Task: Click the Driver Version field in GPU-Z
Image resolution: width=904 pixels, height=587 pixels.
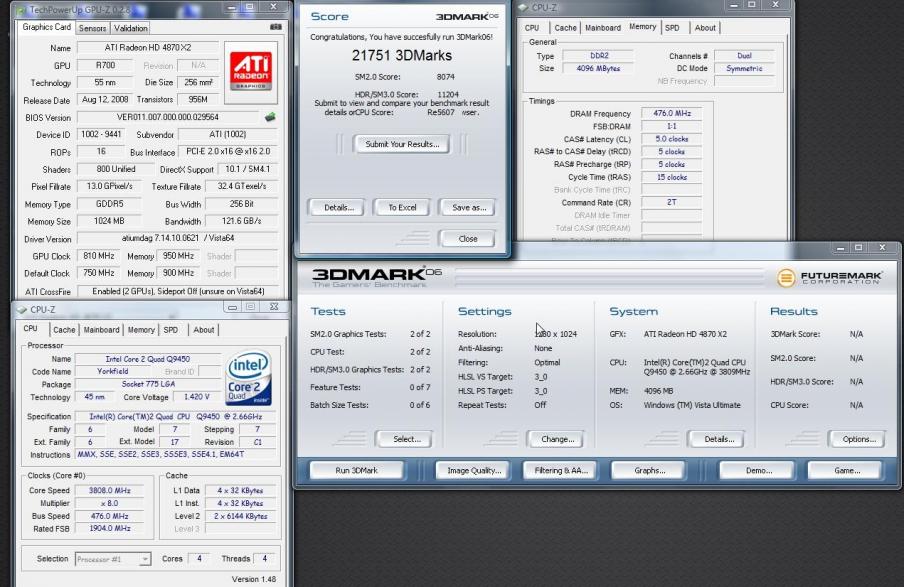Action: [x=178, y=238]
